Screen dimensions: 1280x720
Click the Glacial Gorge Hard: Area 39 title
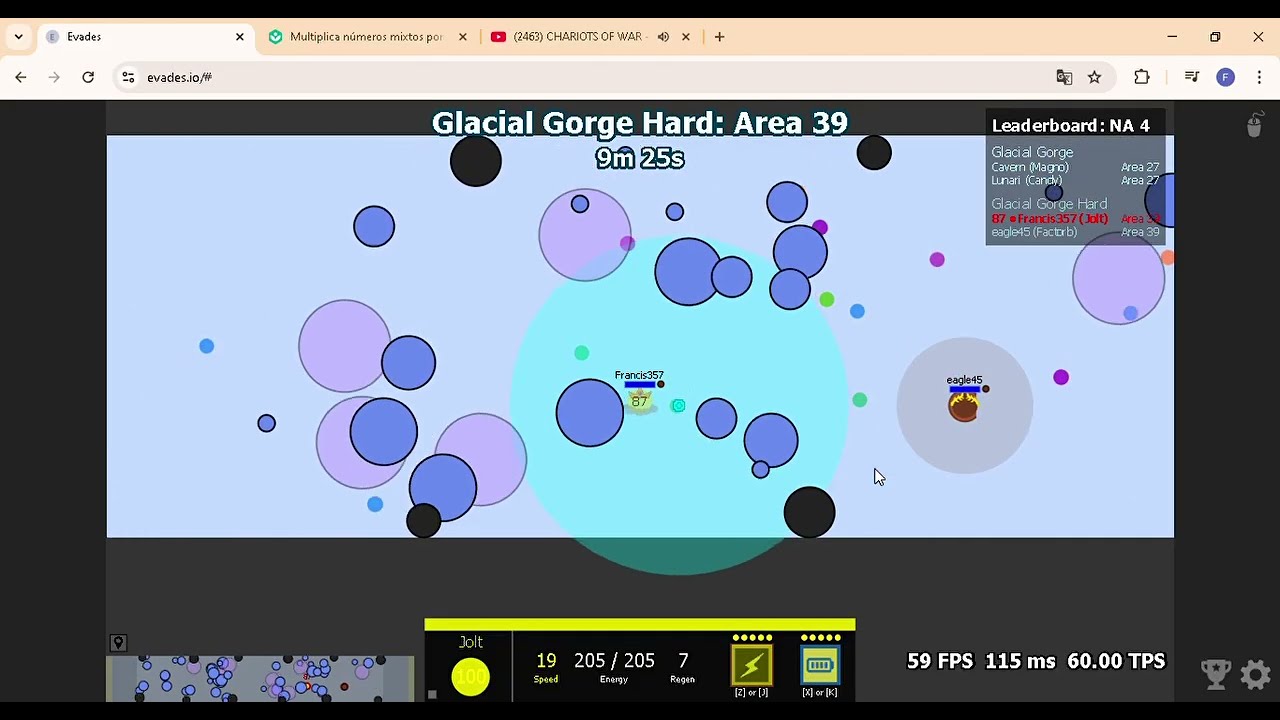[640, 123]
